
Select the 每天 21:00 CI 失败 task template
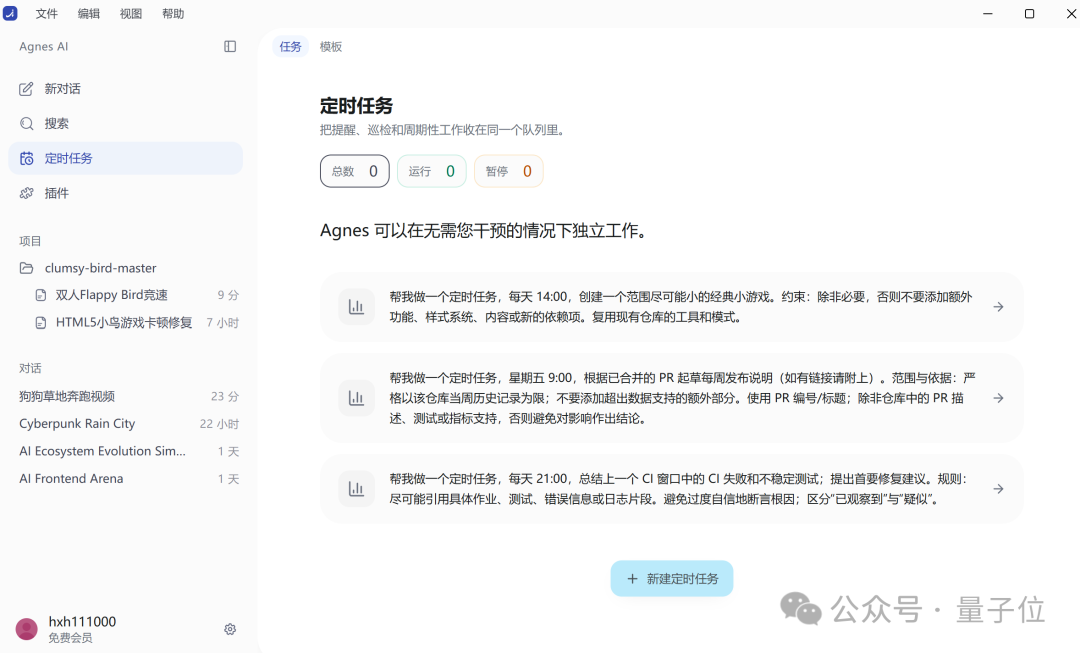click(672, 488)
